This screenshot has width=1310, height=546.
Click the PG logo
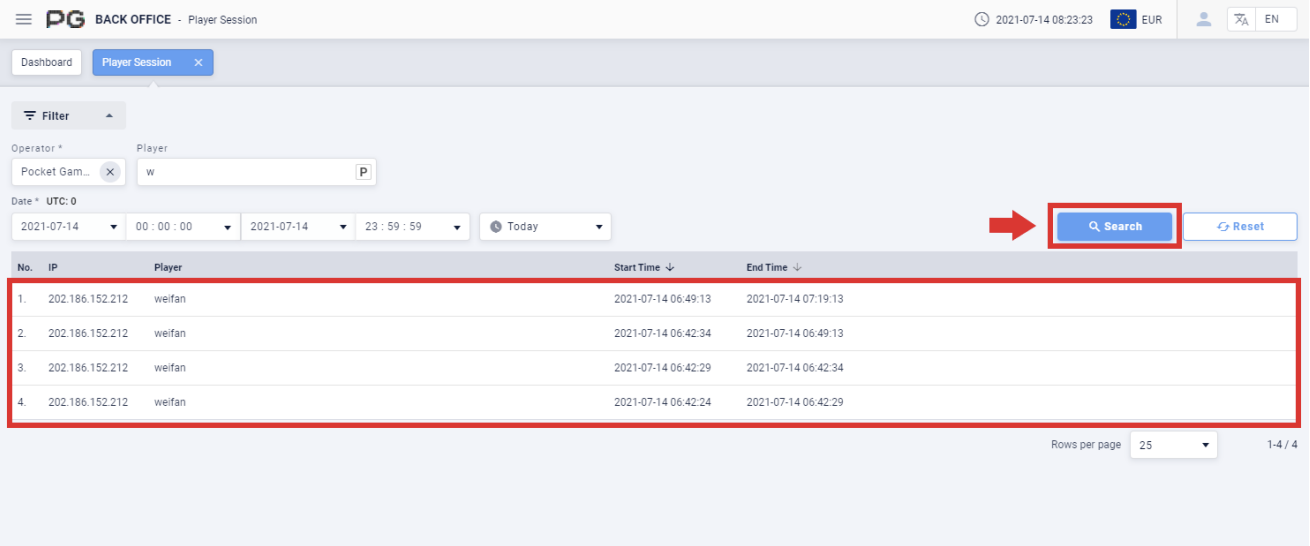click(x=66, y=19)
